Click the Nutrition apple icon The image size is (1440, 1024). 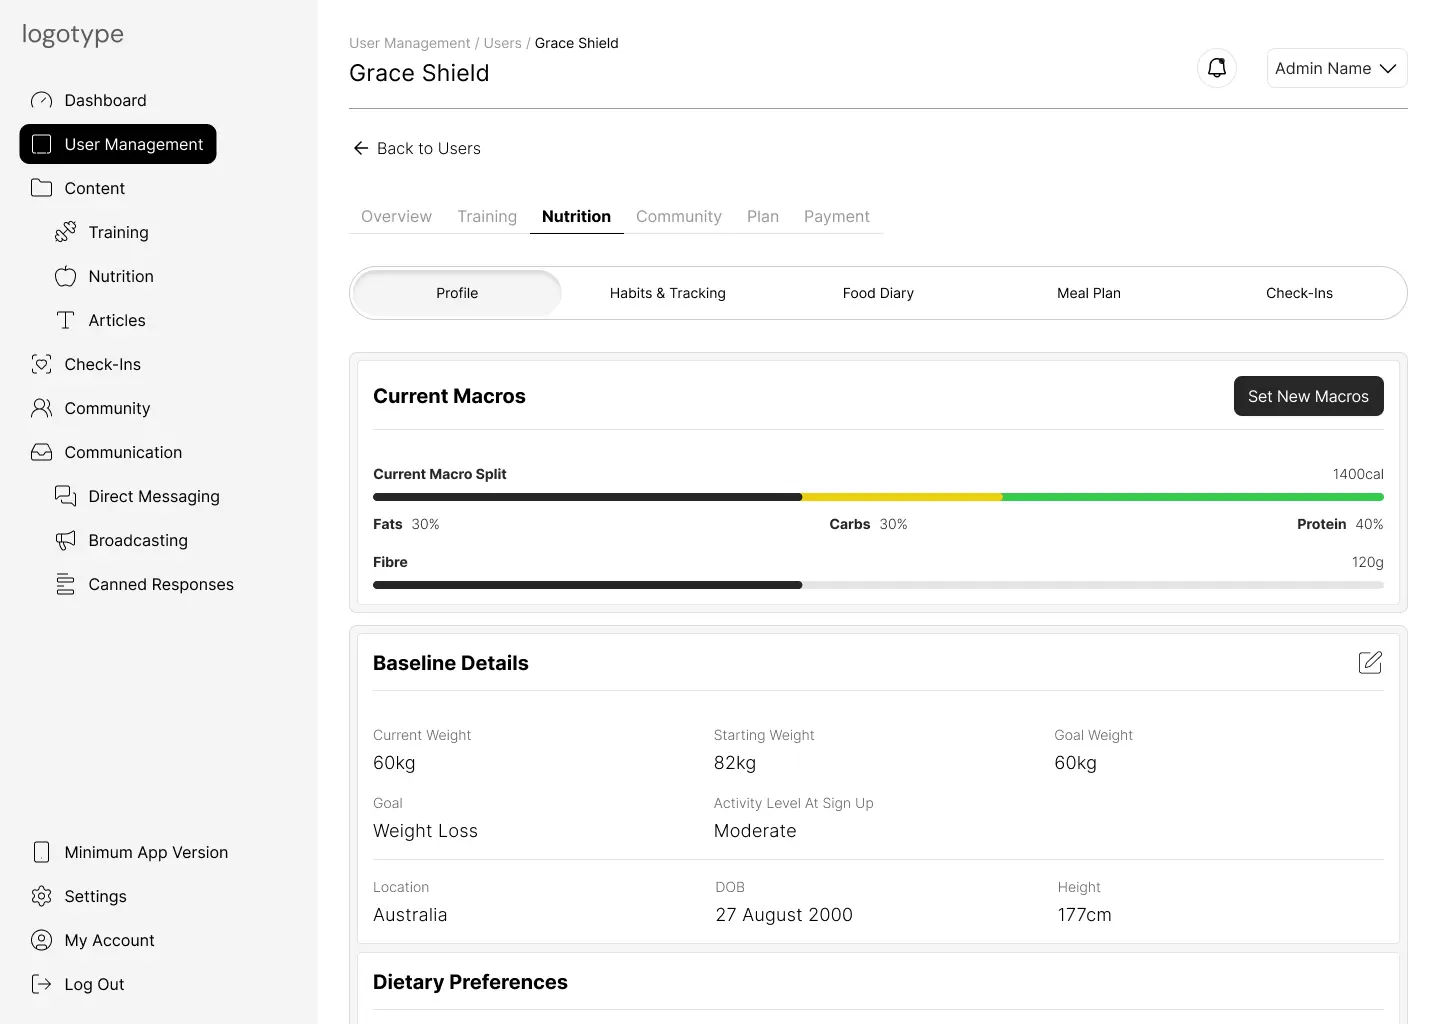click(65, 276)
